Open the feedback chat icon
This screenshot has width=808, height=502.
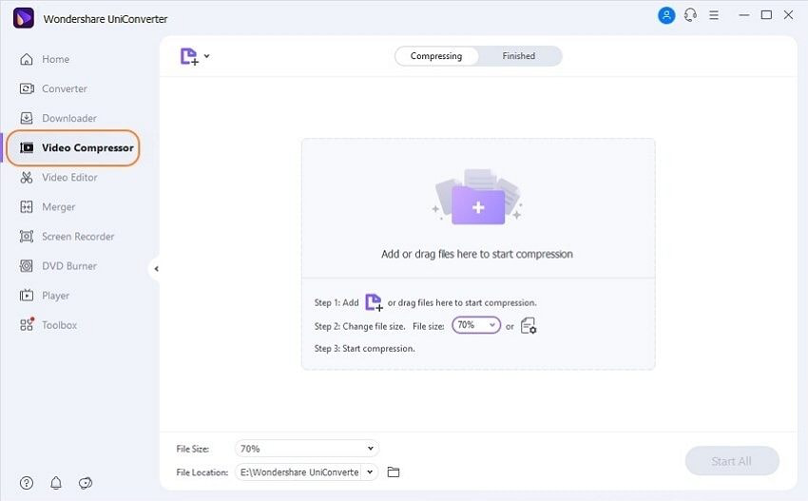pyautogui.click(x=86, y=483)
